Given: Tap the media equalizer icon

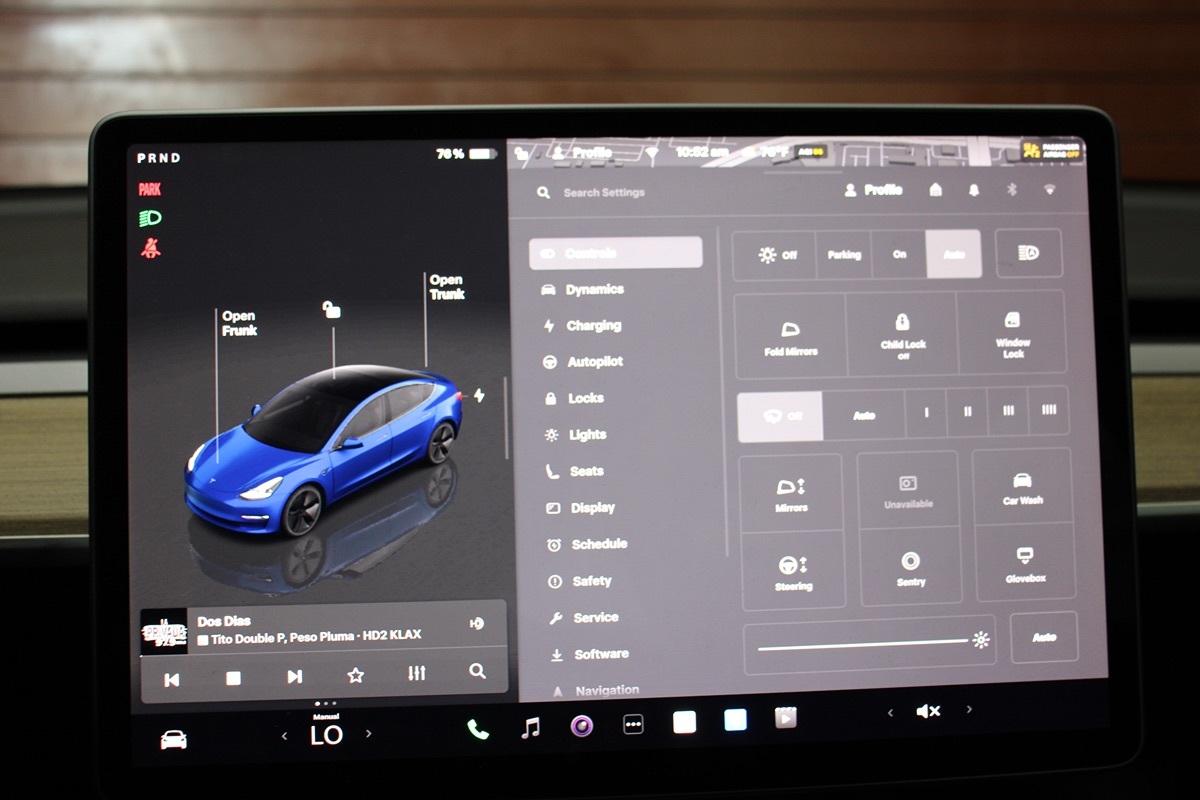Looking at the screenshot, I should tap(417, 674).
